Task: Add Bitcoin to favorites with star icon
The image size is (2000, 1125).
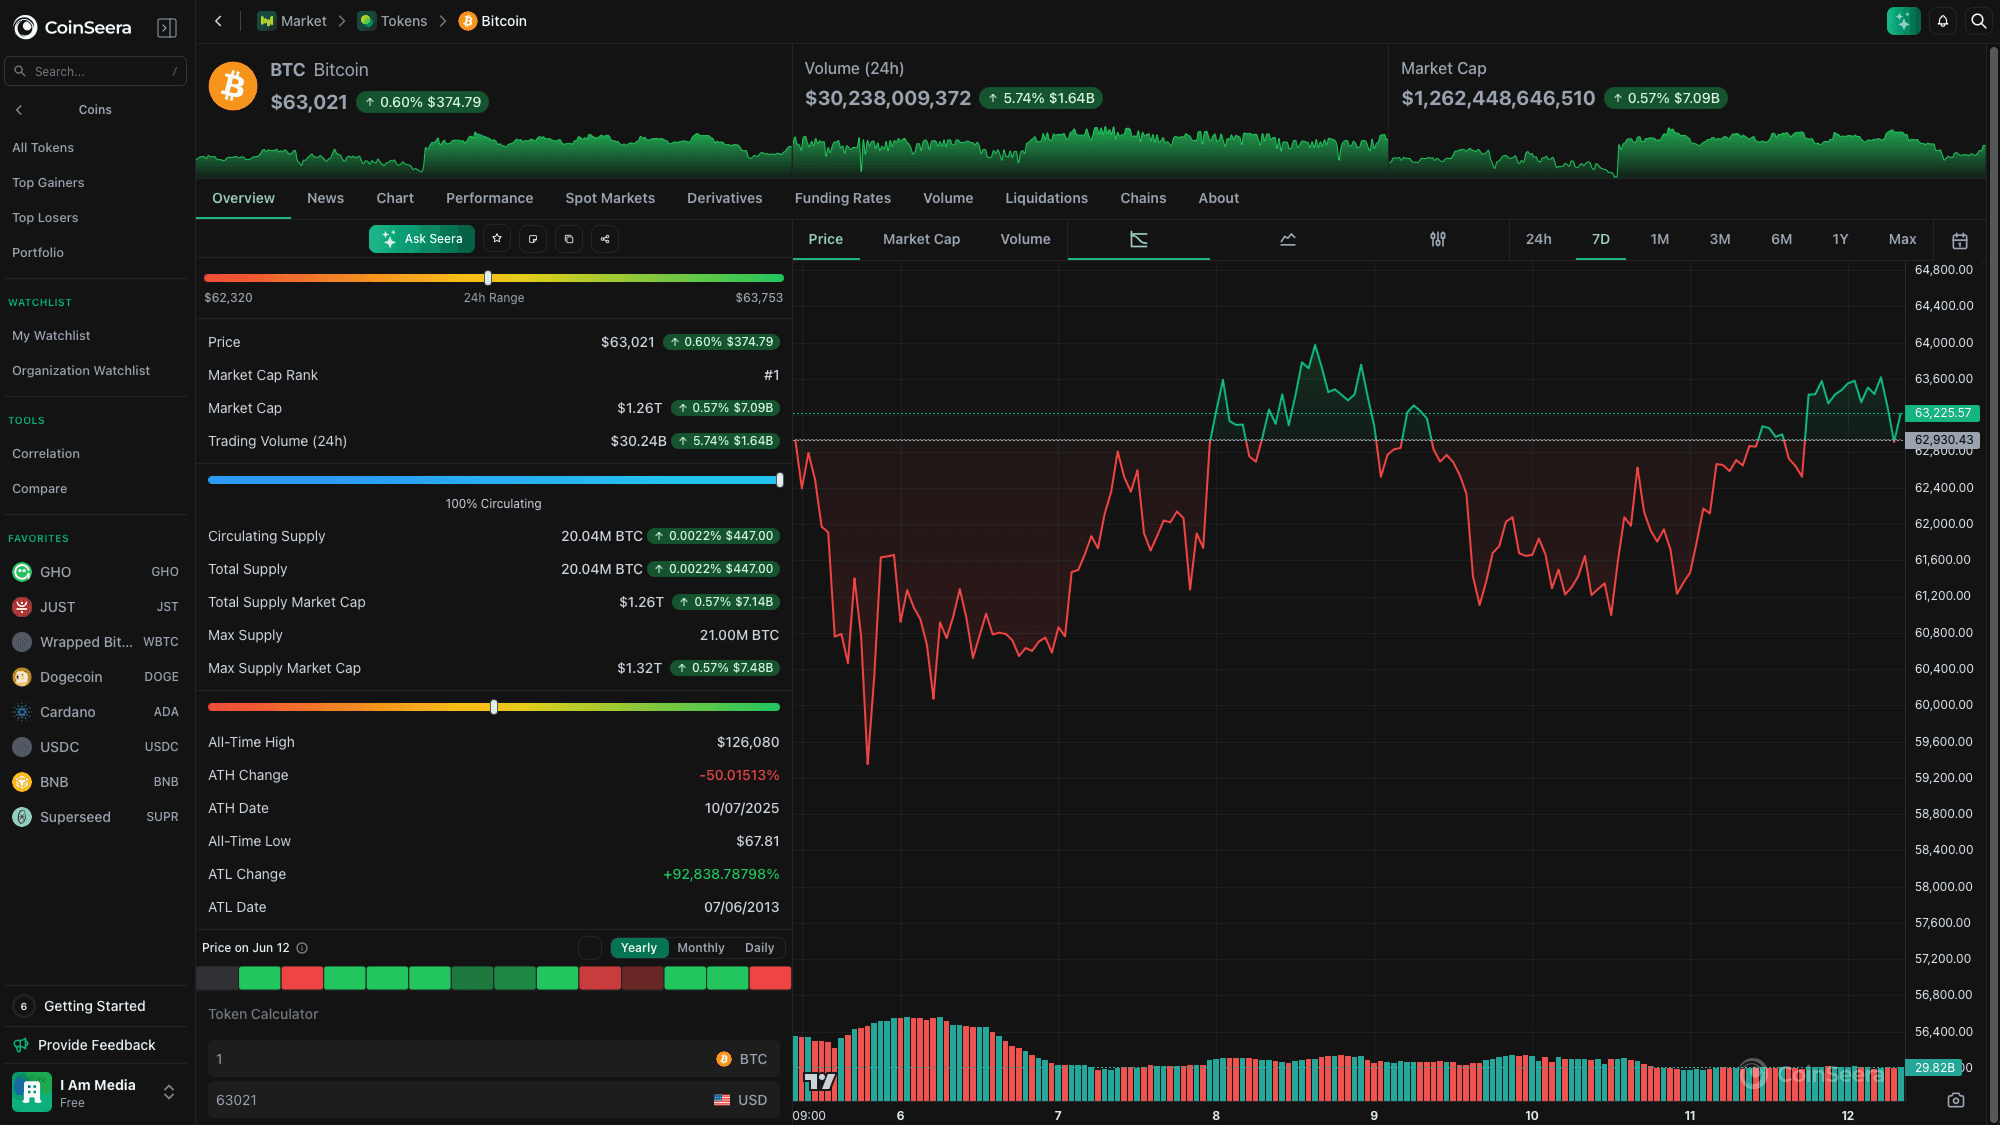Action: click(x=497, y=239)
